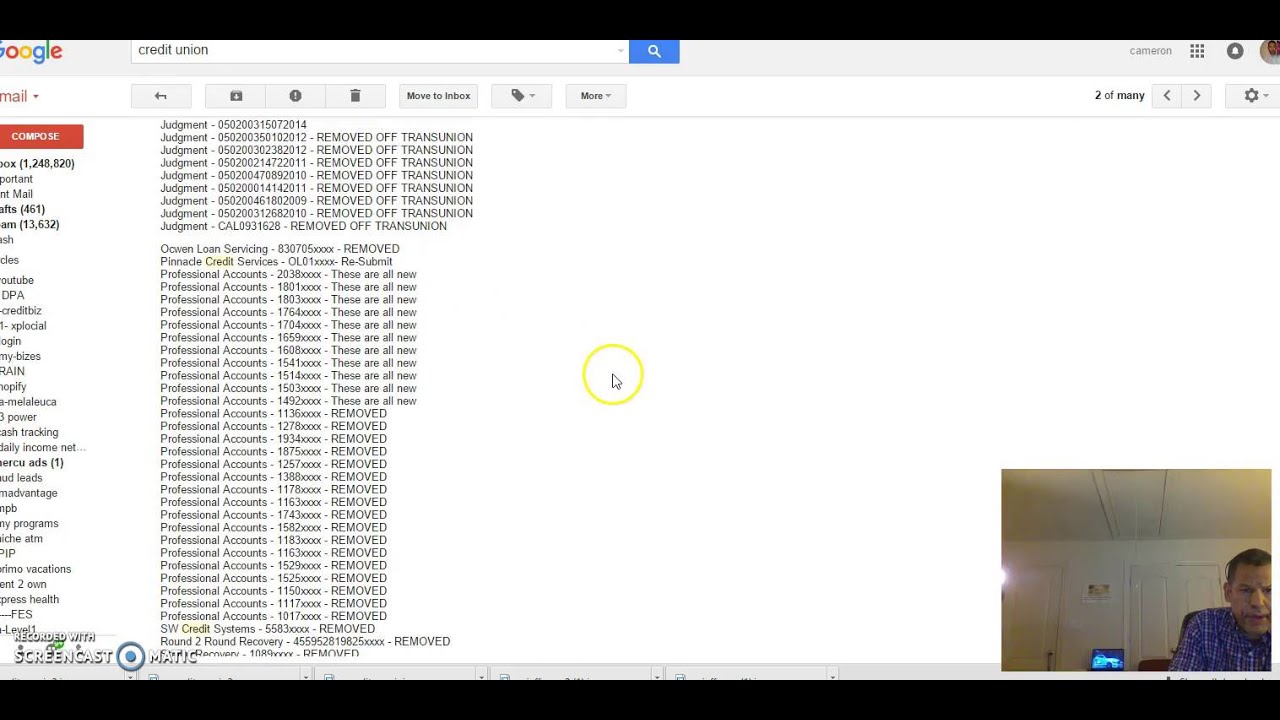This screenshot has height=720, width=1280.
Task: Go to the older conversation arrow
Action: (1196, 96)
